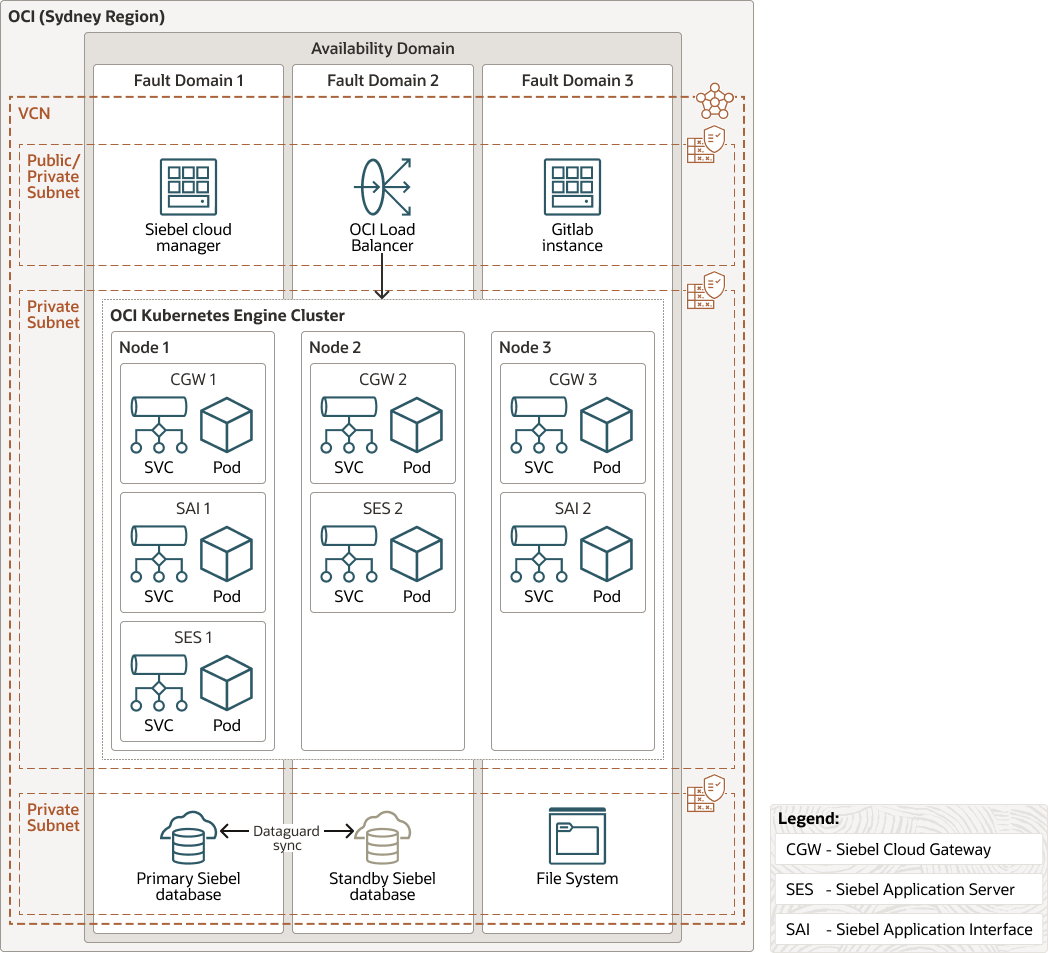Click the 'CGW 1' title
This screenshot has height=953, width=1048.
click(x=193, y=380)
